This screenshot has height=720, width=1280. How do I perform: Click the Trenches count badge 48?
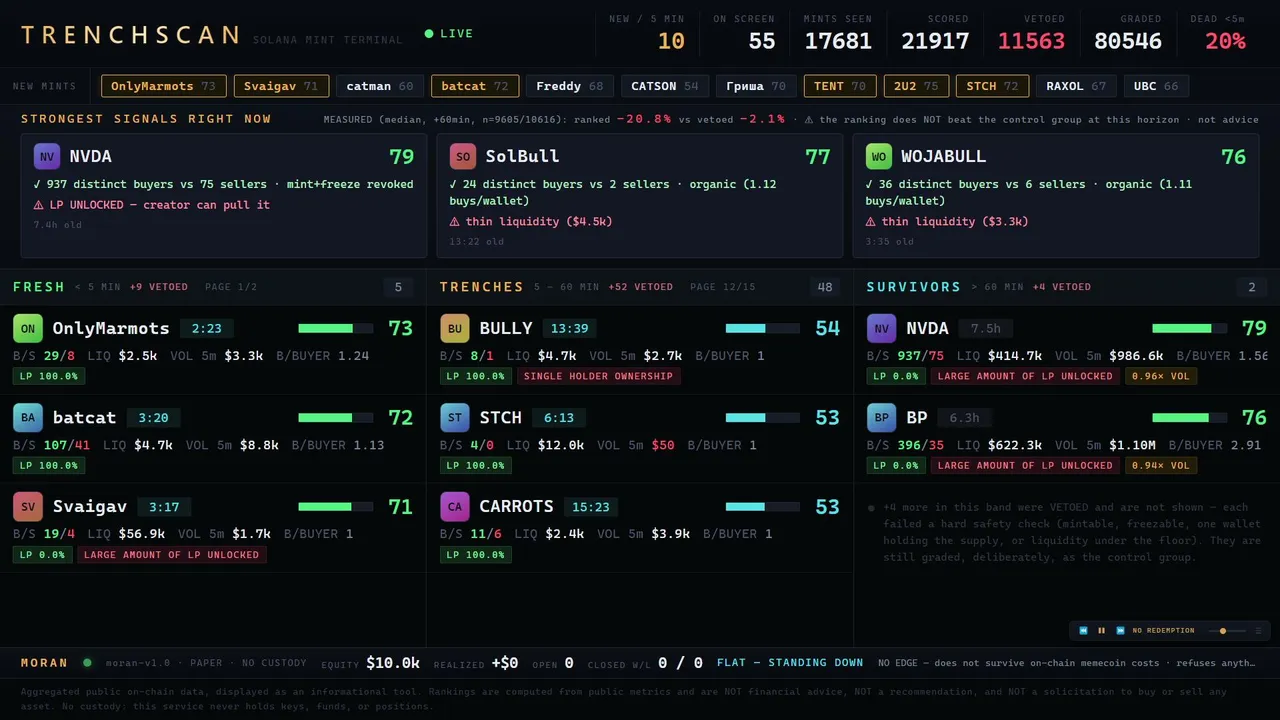click(825, 288)
